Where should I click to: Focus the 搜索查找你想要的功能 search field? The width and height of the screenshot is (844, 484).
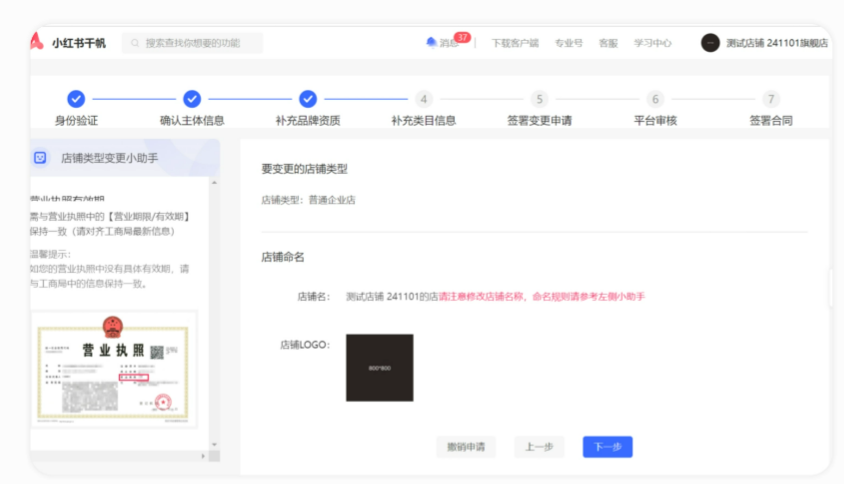[x=193, y=43]
